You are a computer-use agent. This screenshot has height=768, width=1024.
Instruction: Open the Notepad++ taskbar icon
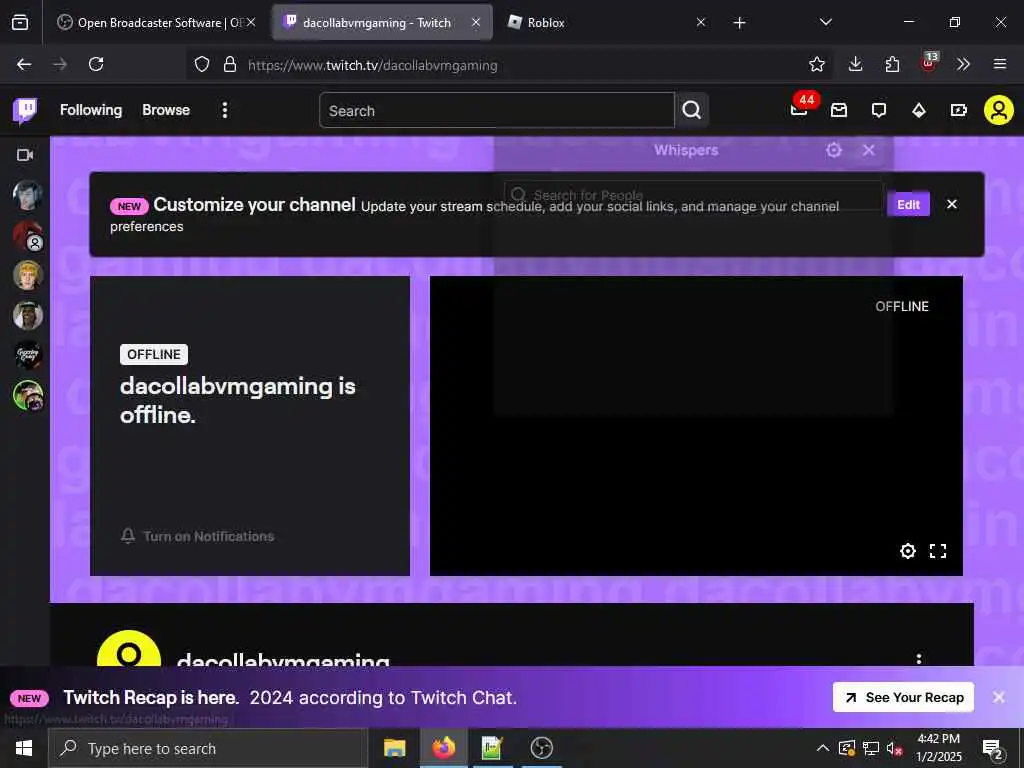(x=492, y=748)
